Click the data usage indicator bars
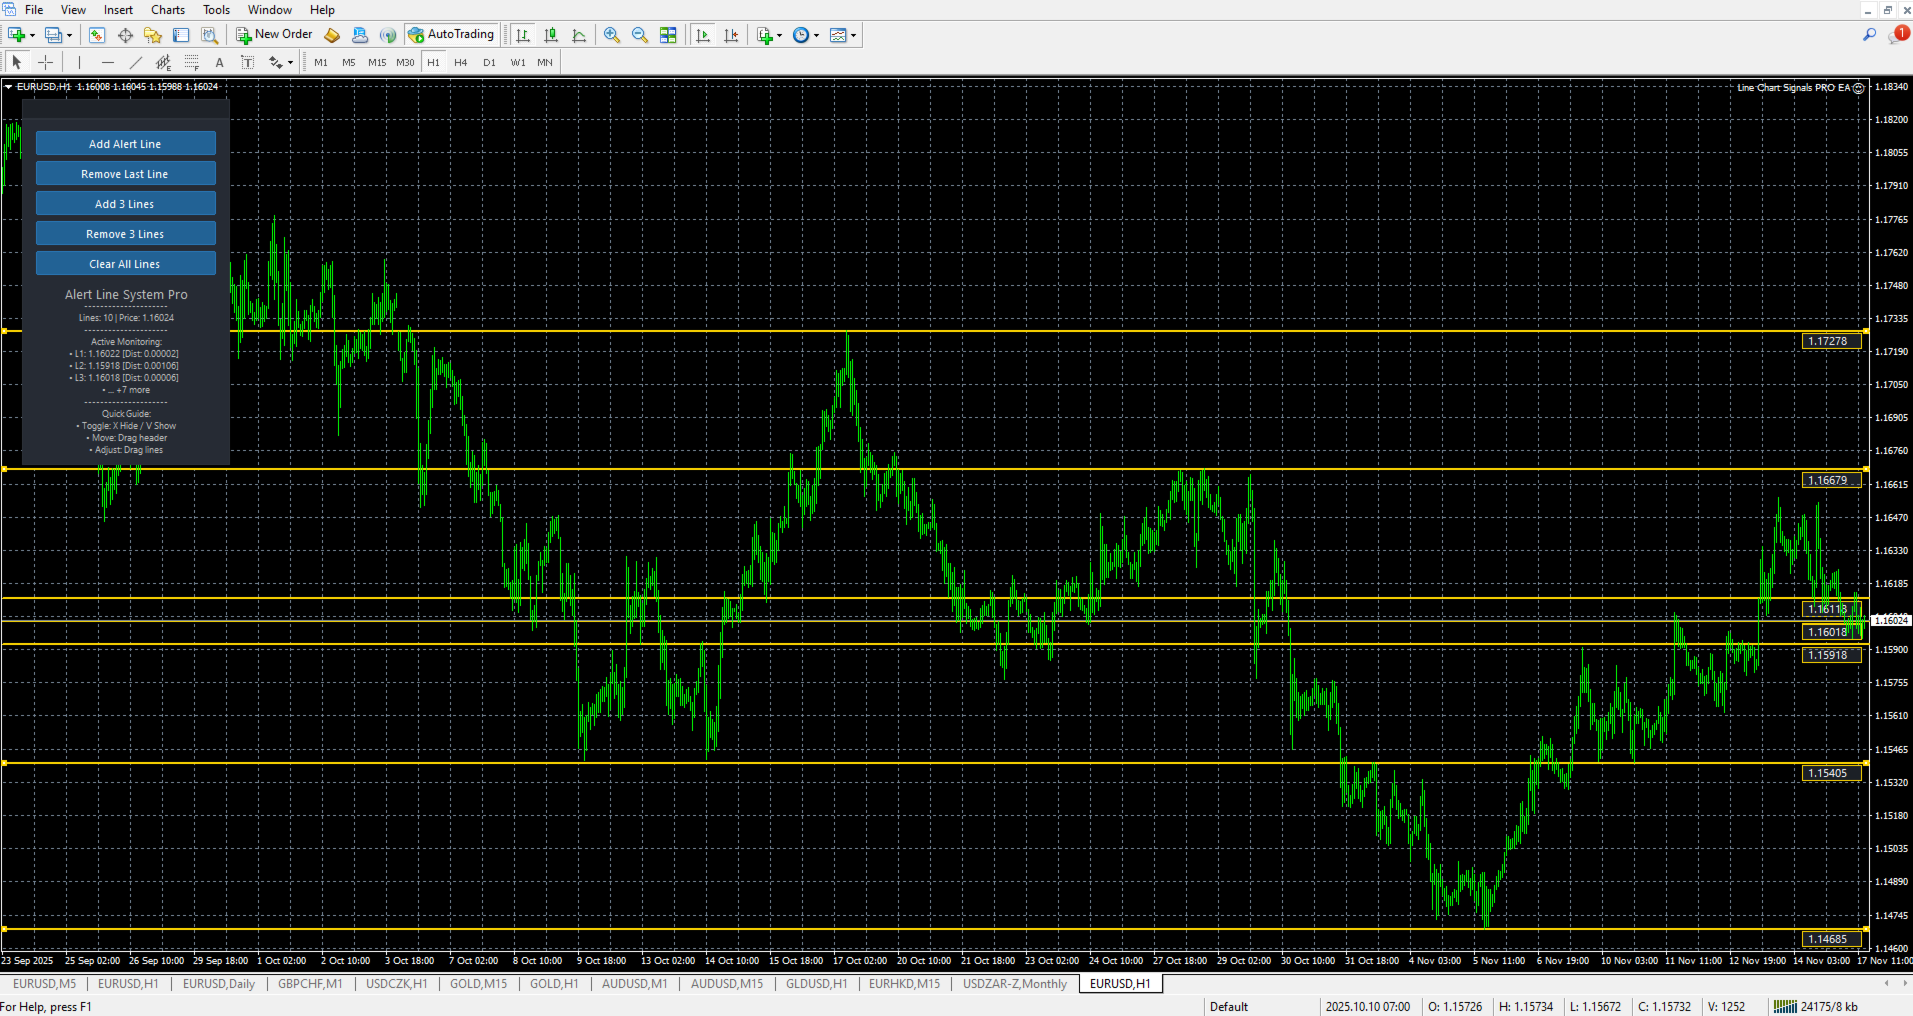 point(1786,1006)
